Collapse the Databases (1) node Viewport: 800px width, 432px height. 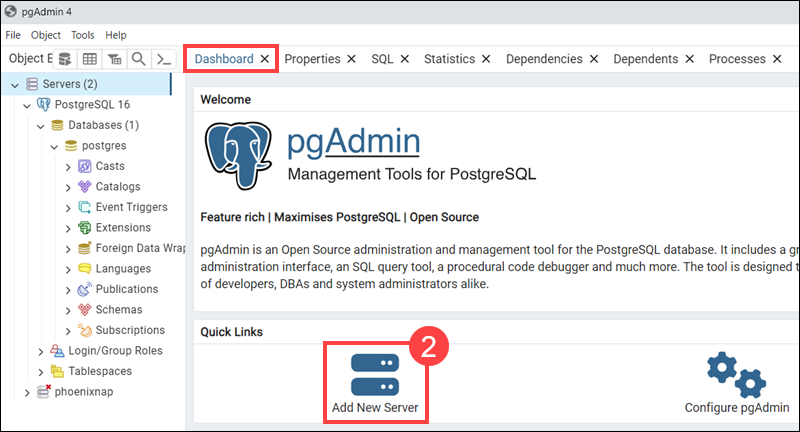coord(41,126)
